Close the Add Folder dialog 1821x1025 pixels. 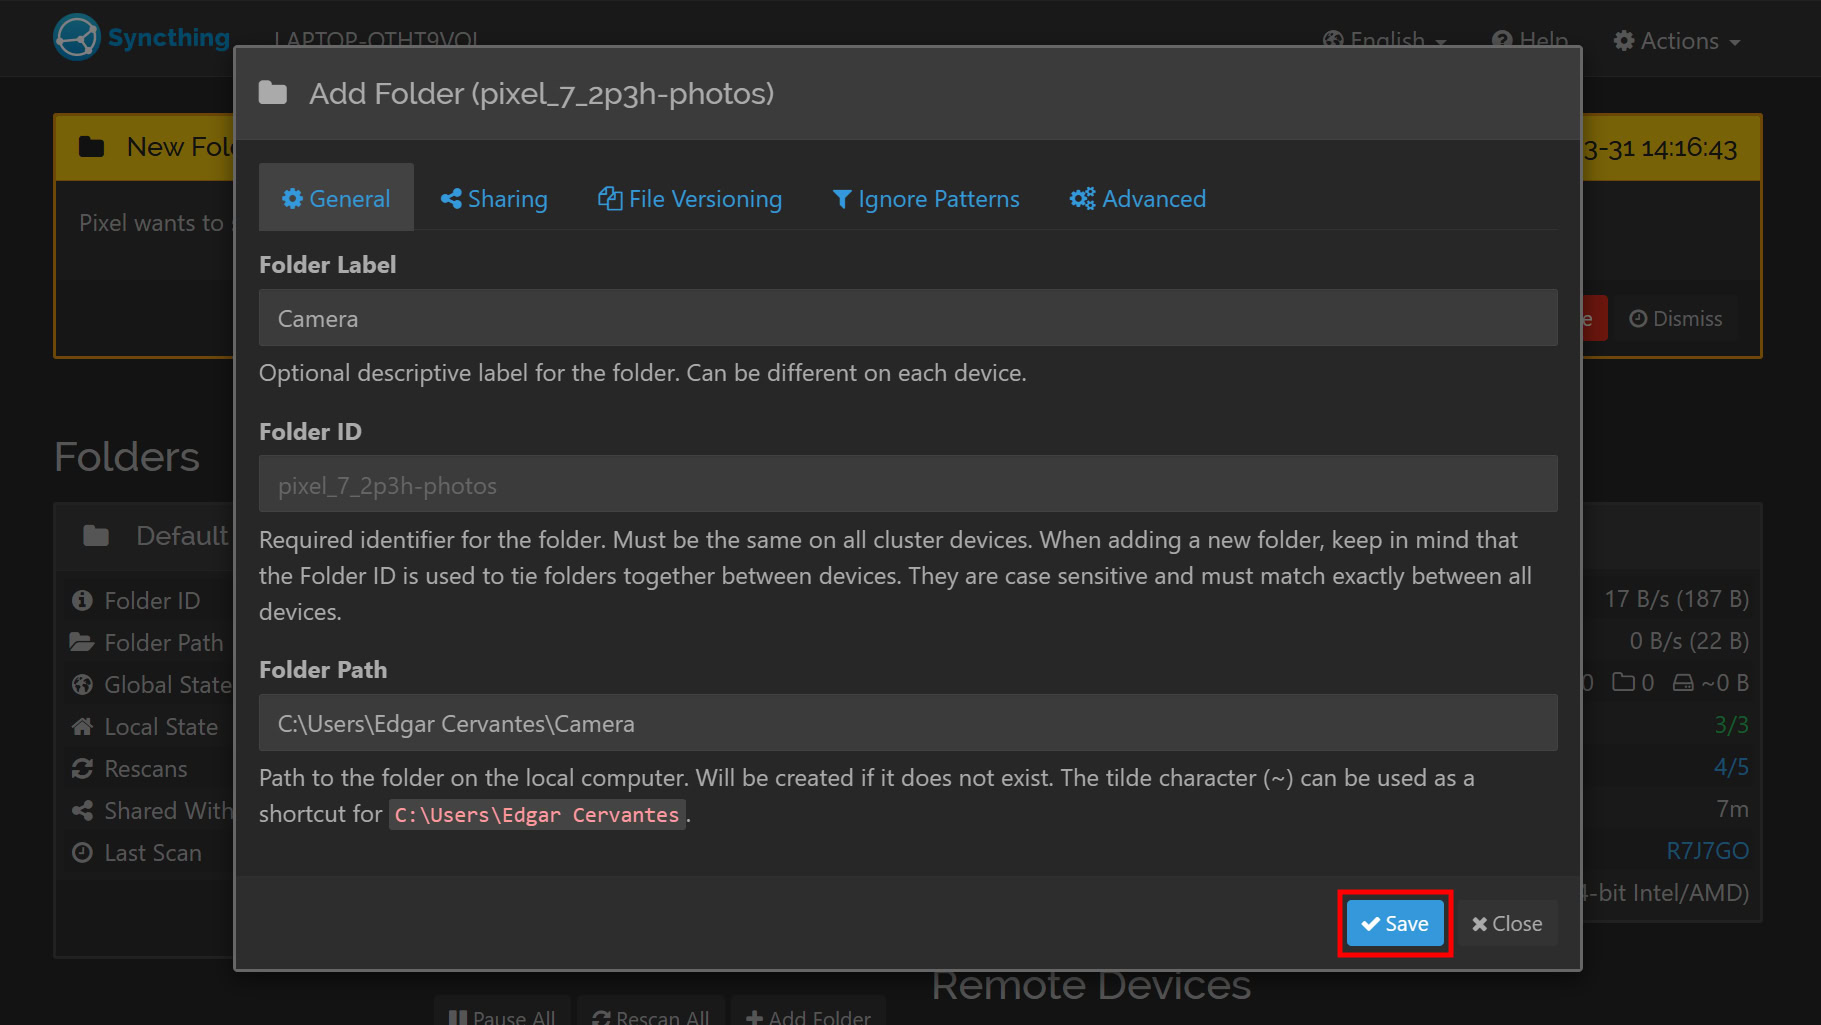click(1507, 924)
